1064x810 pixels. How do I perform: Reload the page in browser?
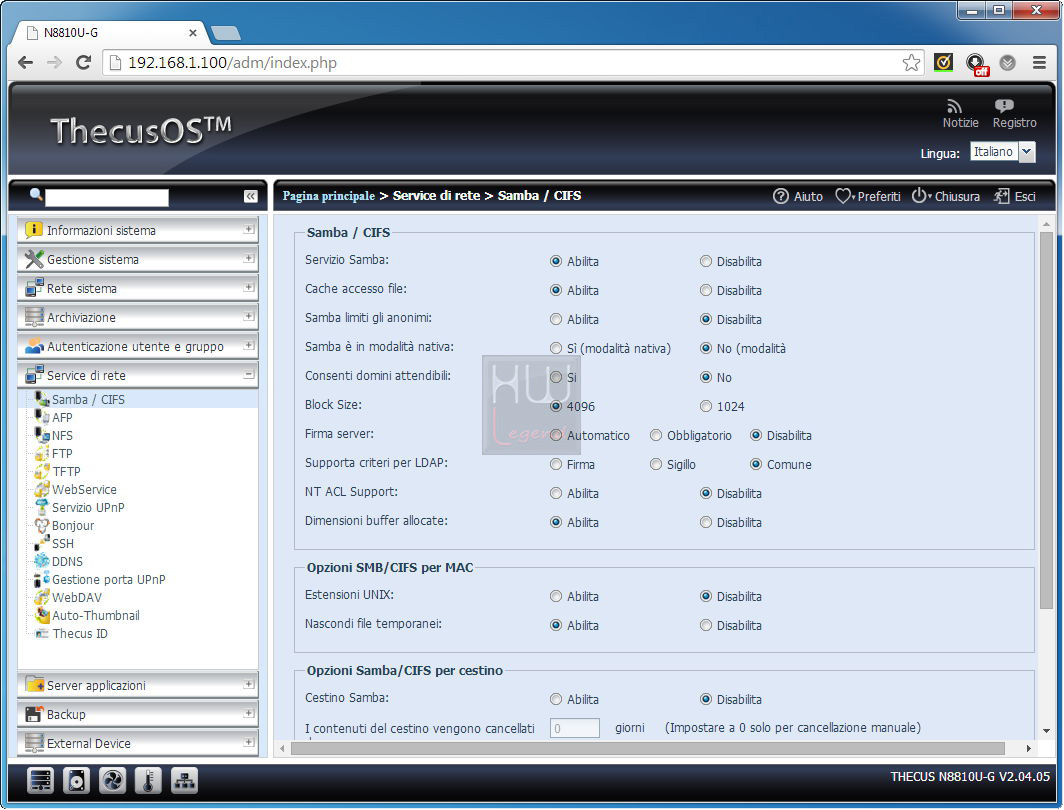[x=83, y=62]
